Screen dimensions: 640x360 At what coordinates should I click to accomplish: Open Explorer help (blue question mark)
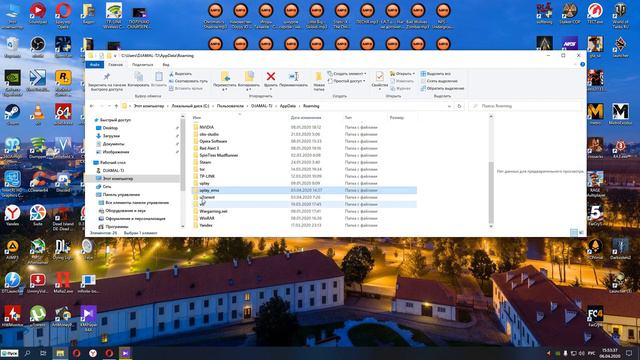[x=582, y=64]
